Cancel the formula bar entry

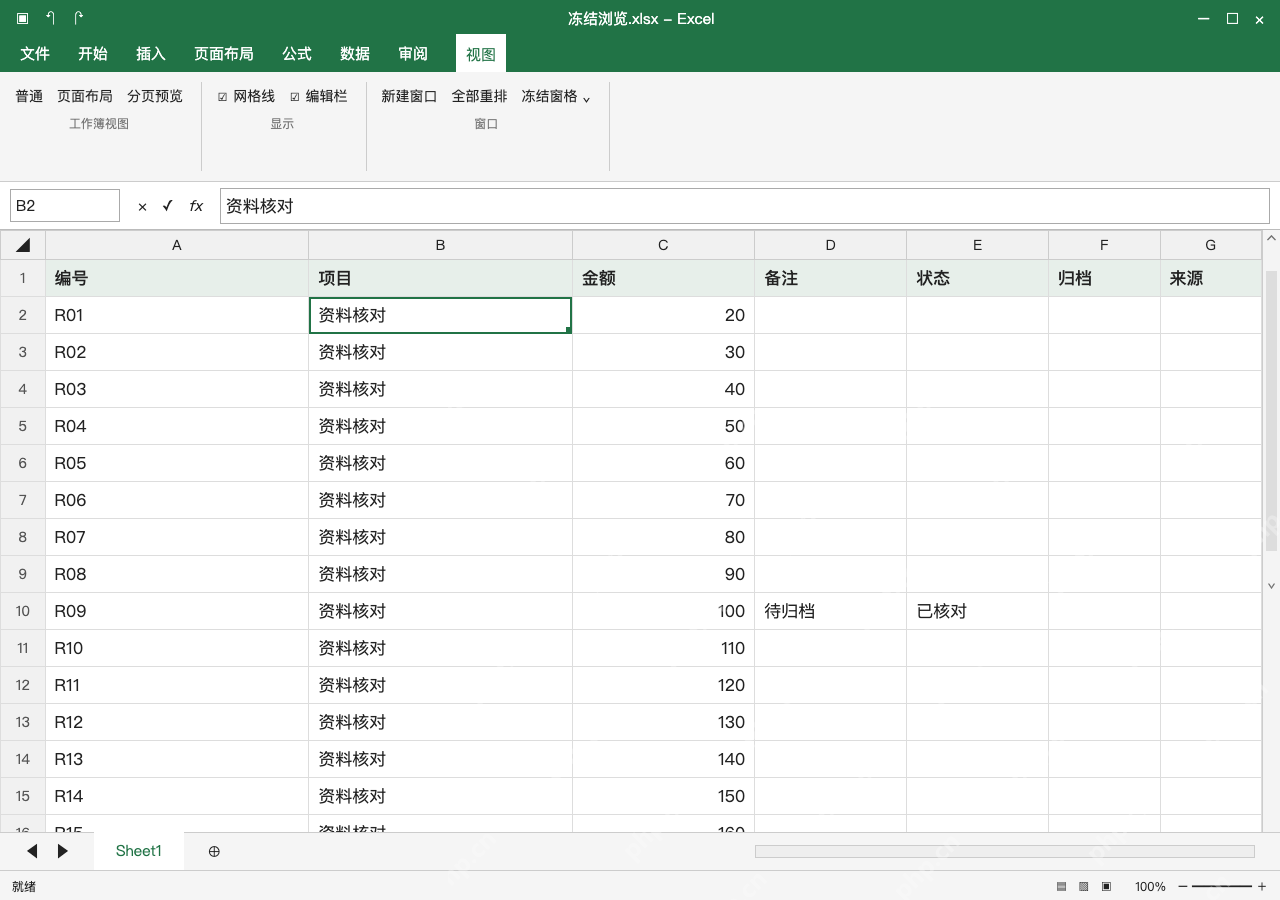[x=142, y=206]
